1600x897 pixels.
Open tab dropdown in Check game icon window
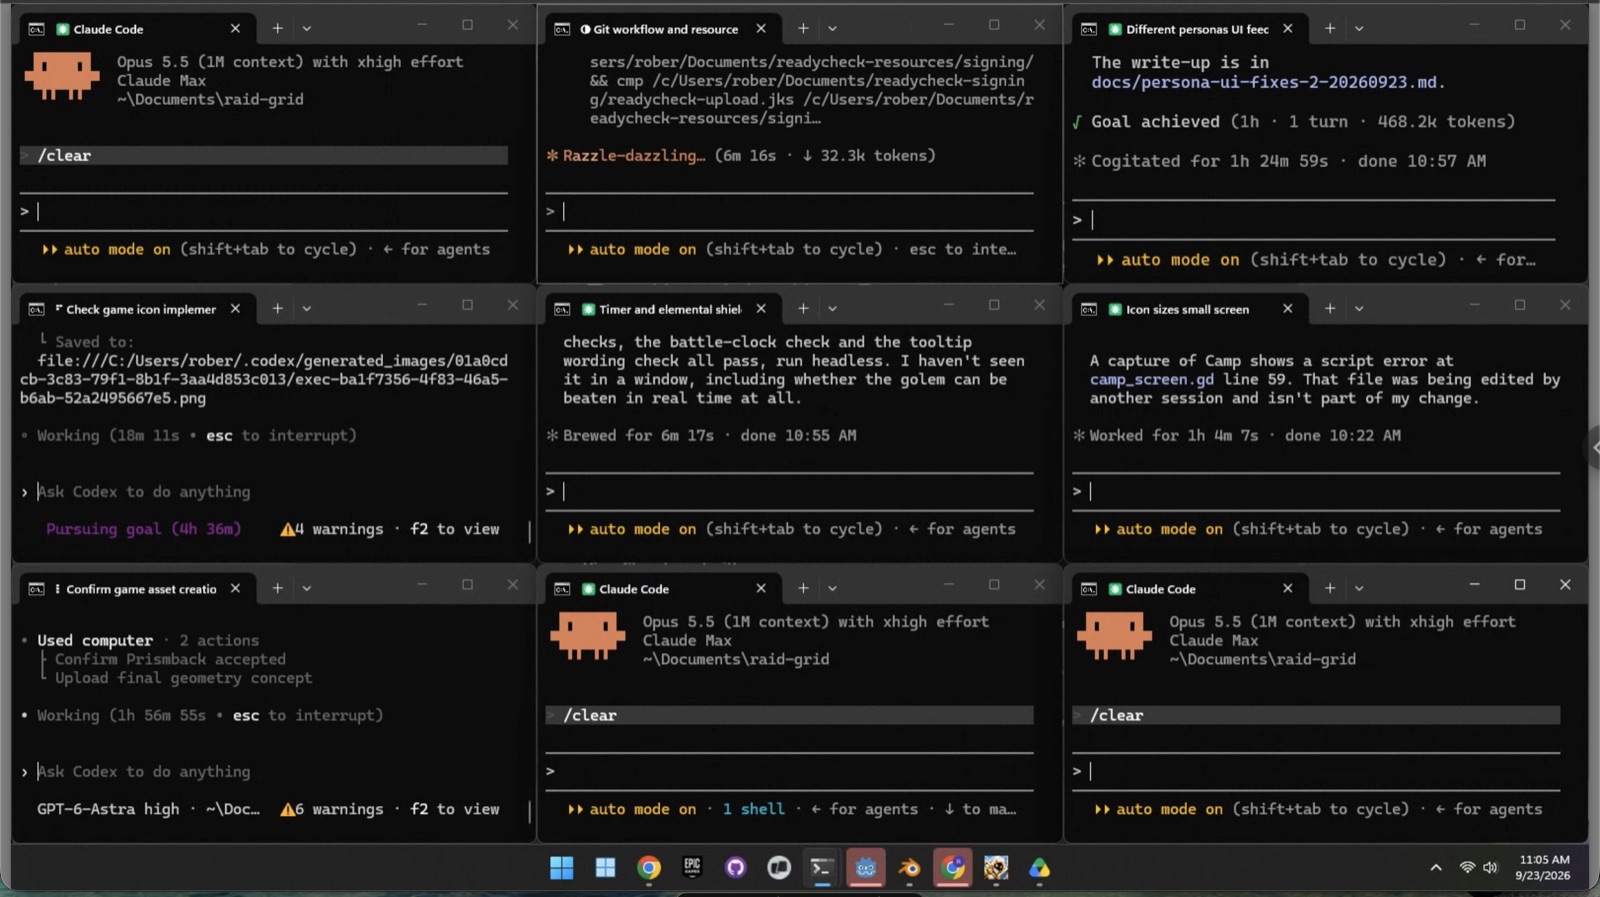click(x=307, y=309)
